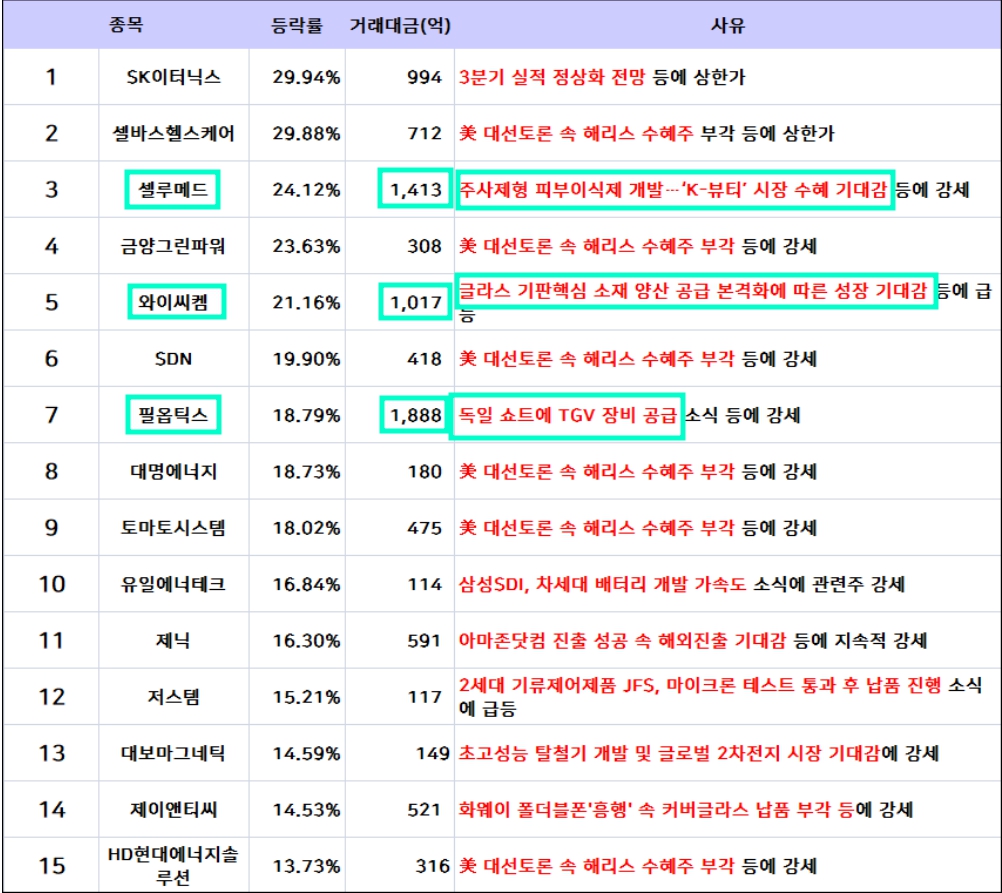Click trading value 1,413

click(x=416, y=190)
